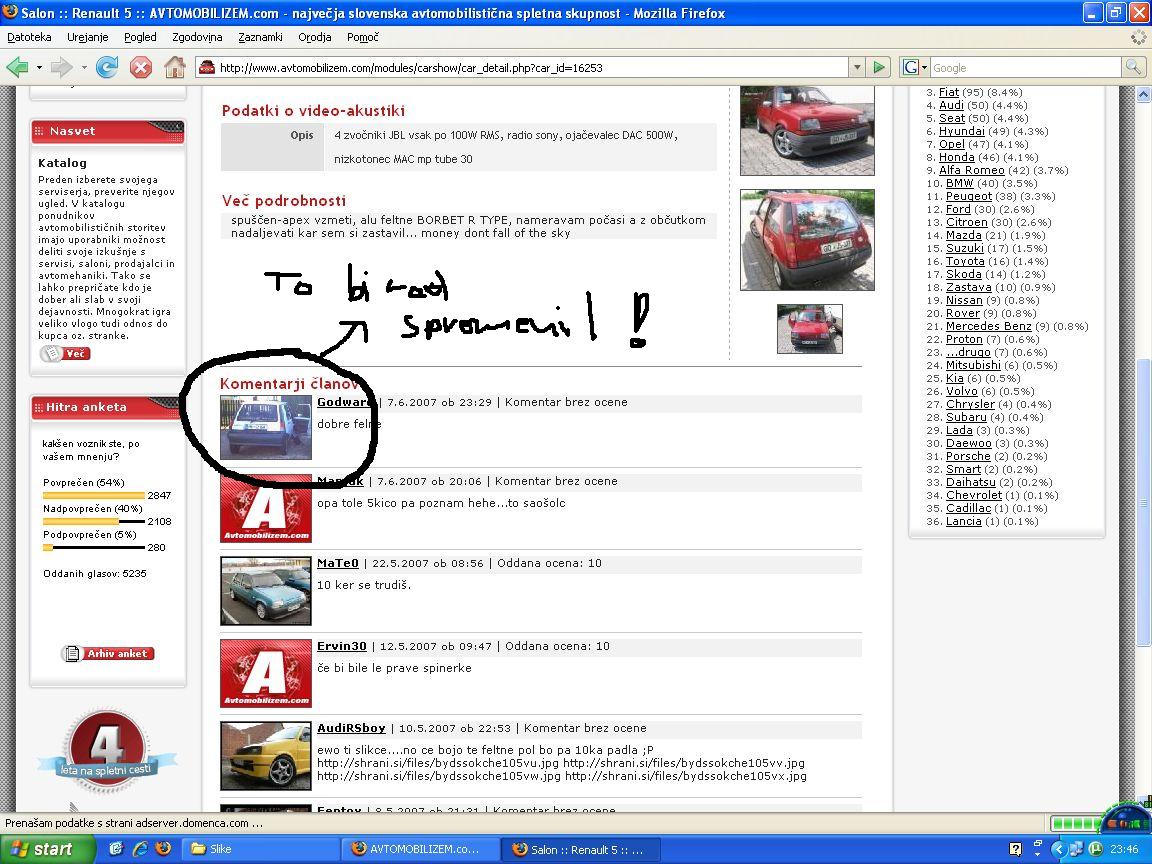Open the Lancia brand link
1152x864 pixels.
963,521
